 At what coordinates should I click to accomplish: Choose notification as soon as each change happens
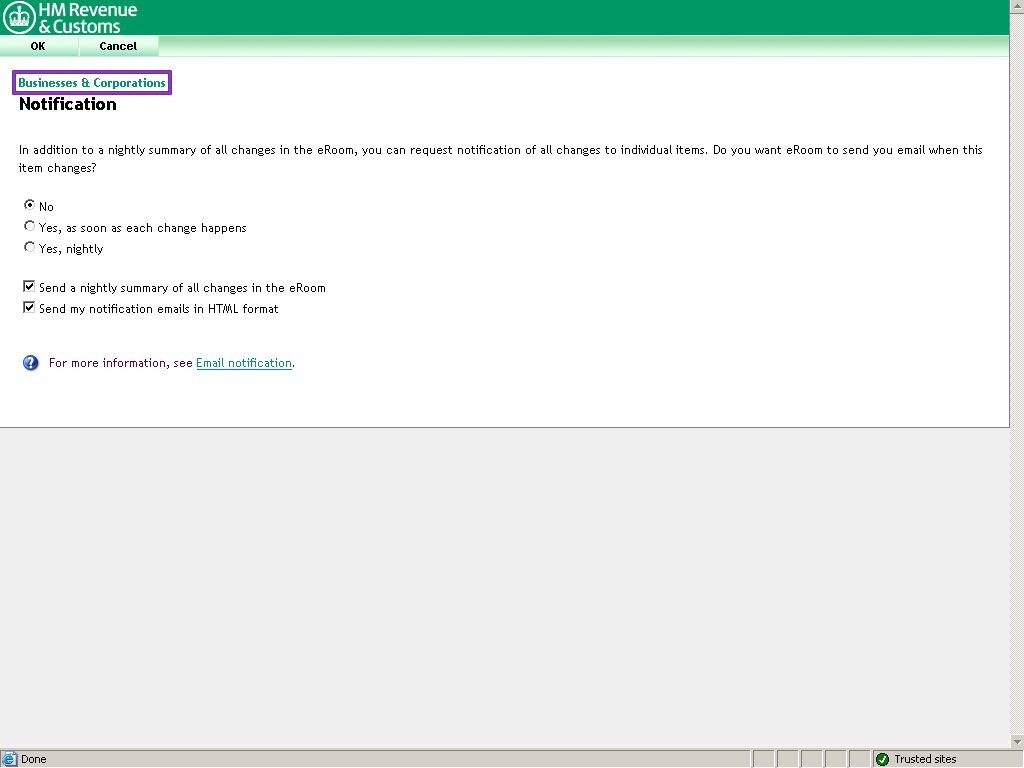(29, 226)
